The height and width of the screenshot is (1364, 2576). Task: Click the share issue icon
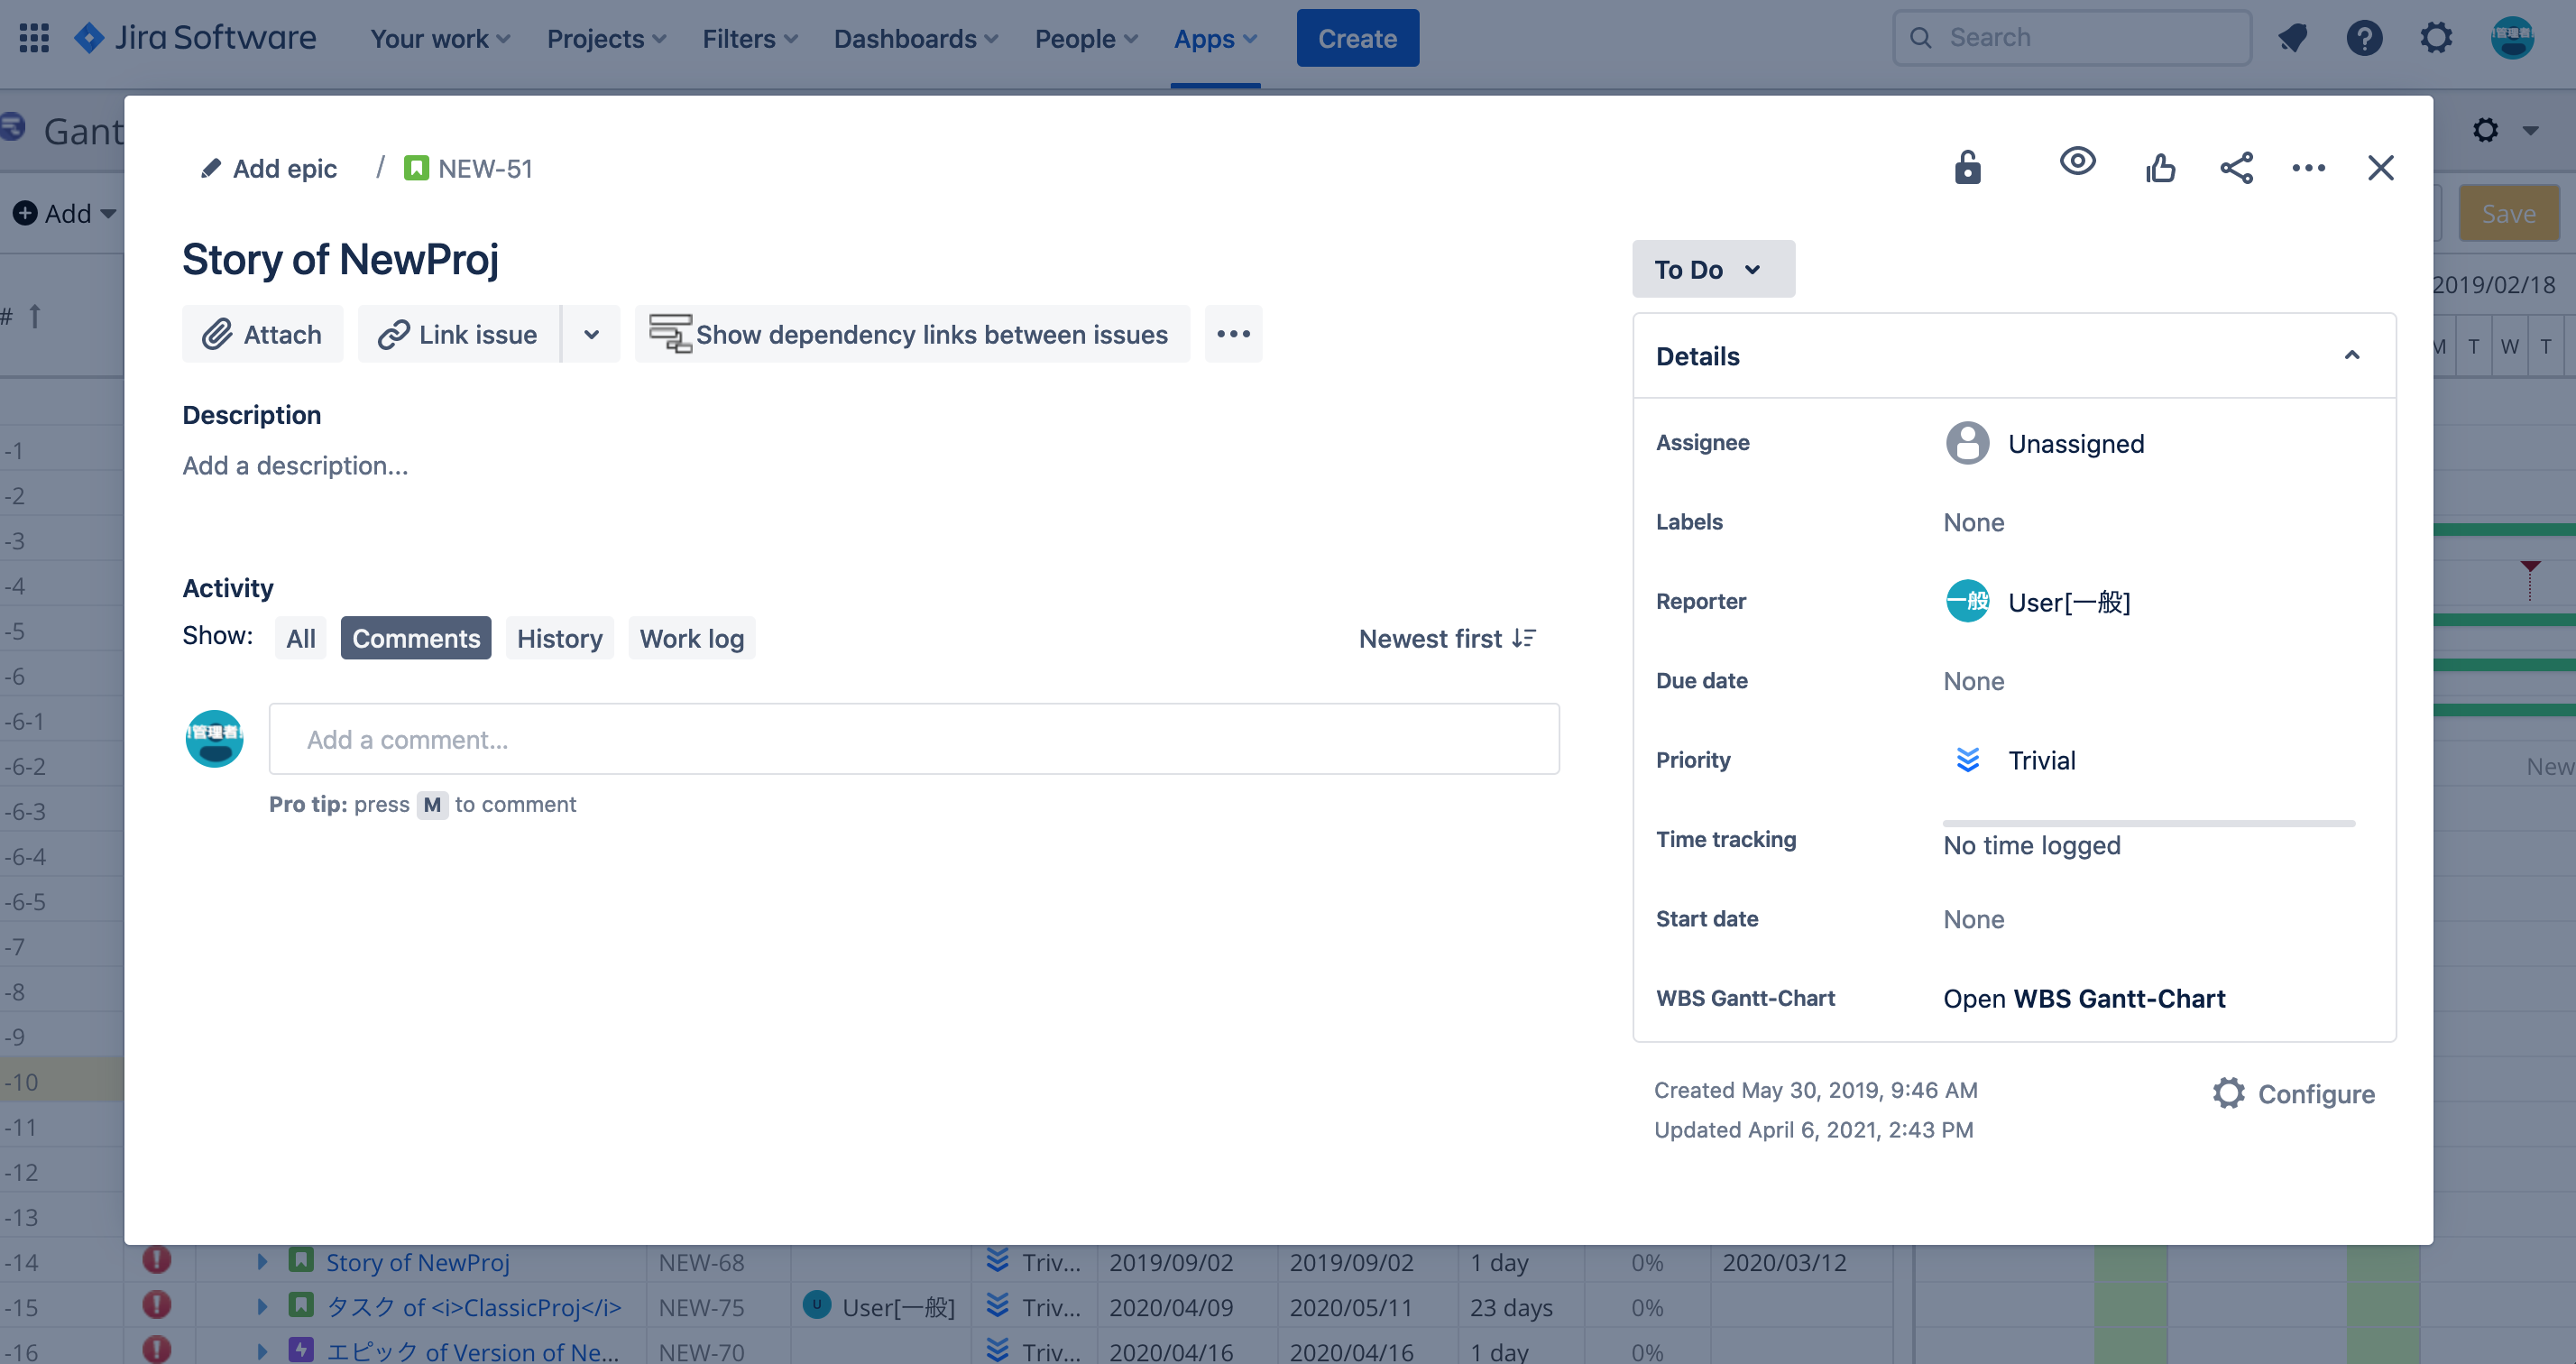(2236, 167)
